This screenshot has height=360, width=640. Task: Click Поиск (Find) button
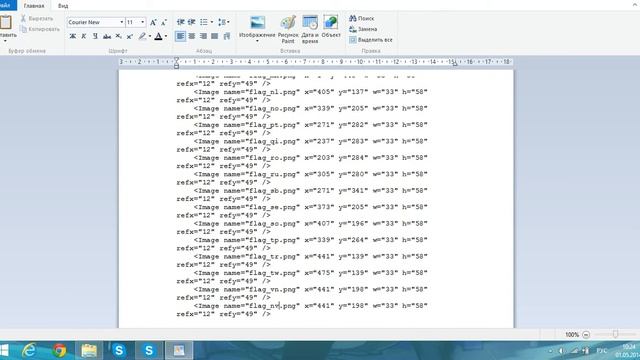(x=362, y=18)
